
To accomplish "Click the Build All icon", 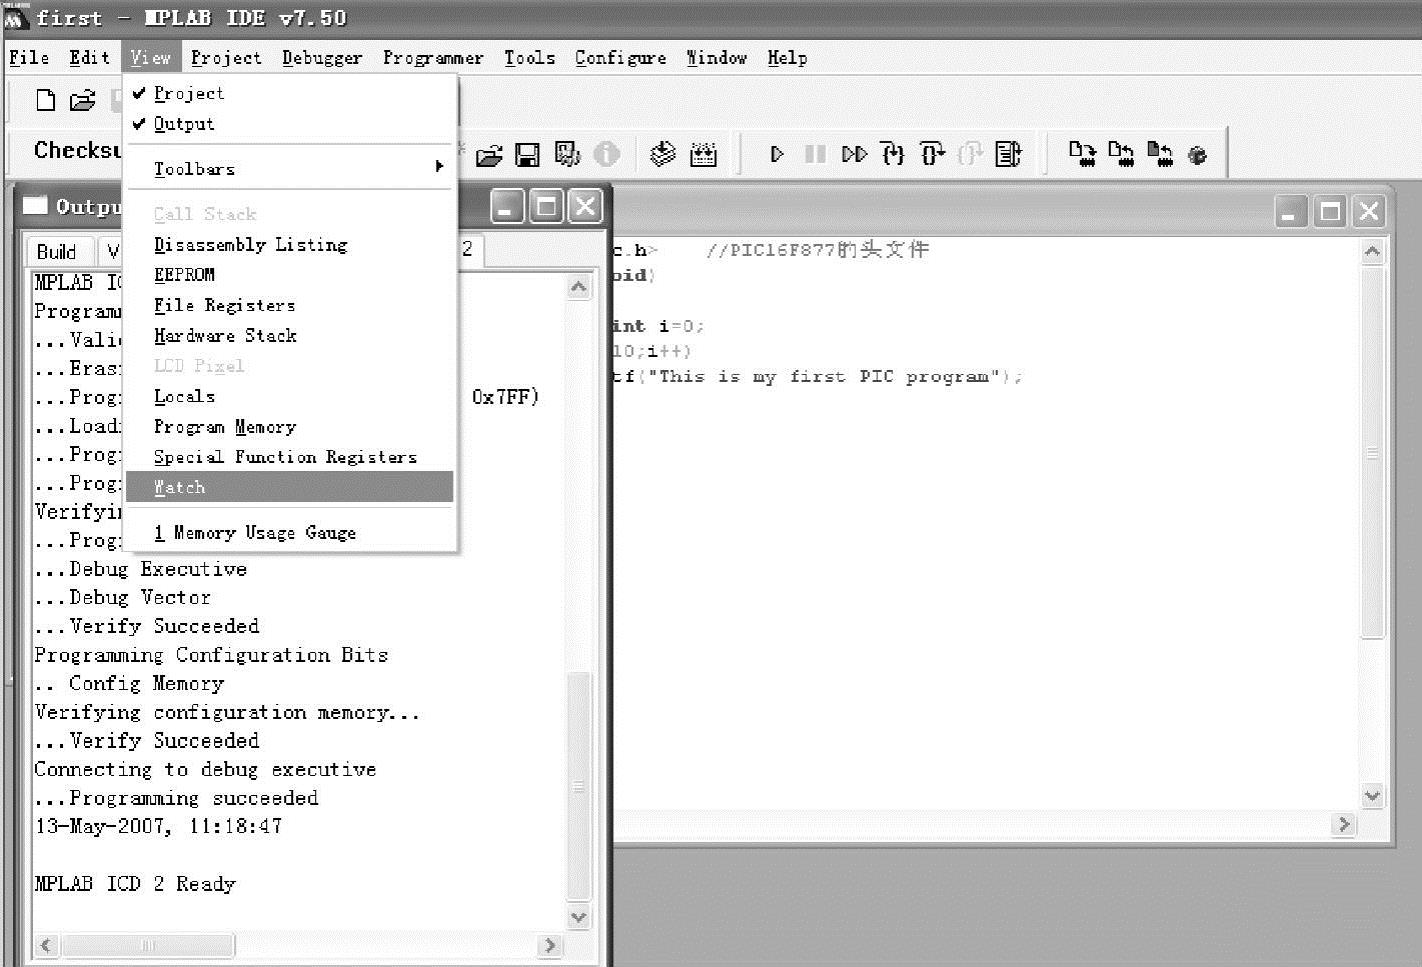I will pyautogui.click(x=704, y=154).
